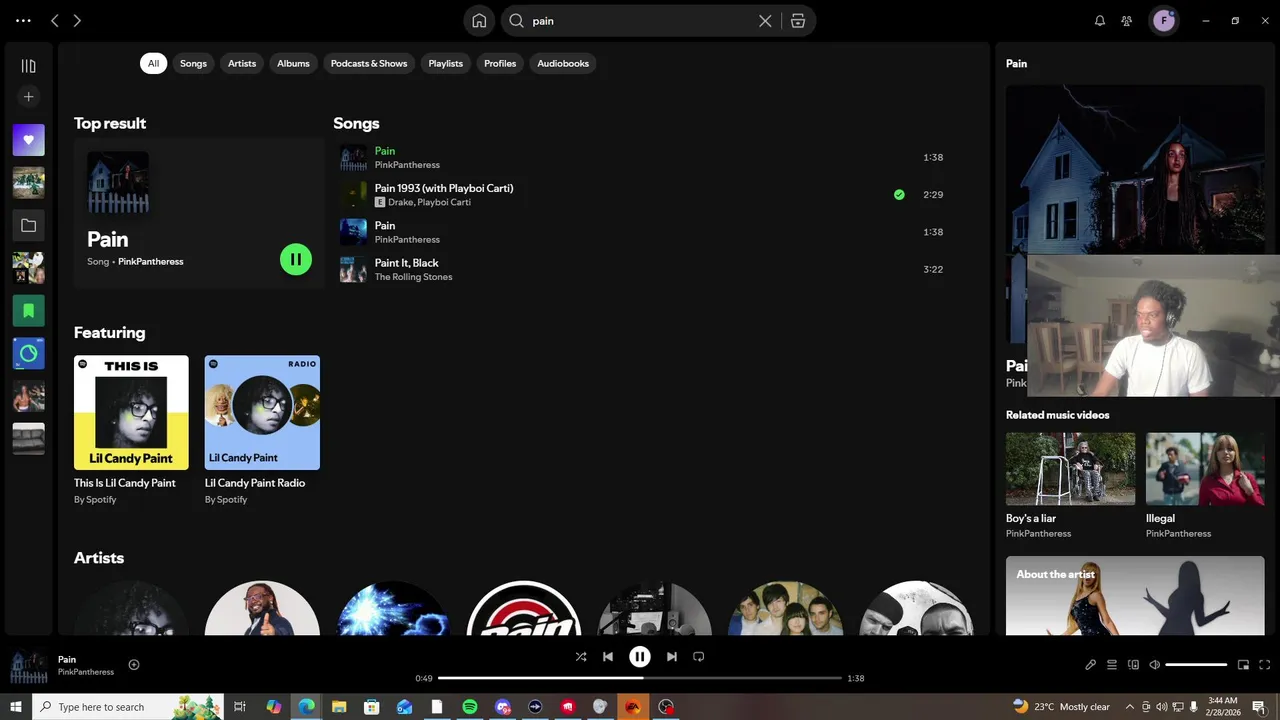Open the About the artist card

[x=1135, y=596]
